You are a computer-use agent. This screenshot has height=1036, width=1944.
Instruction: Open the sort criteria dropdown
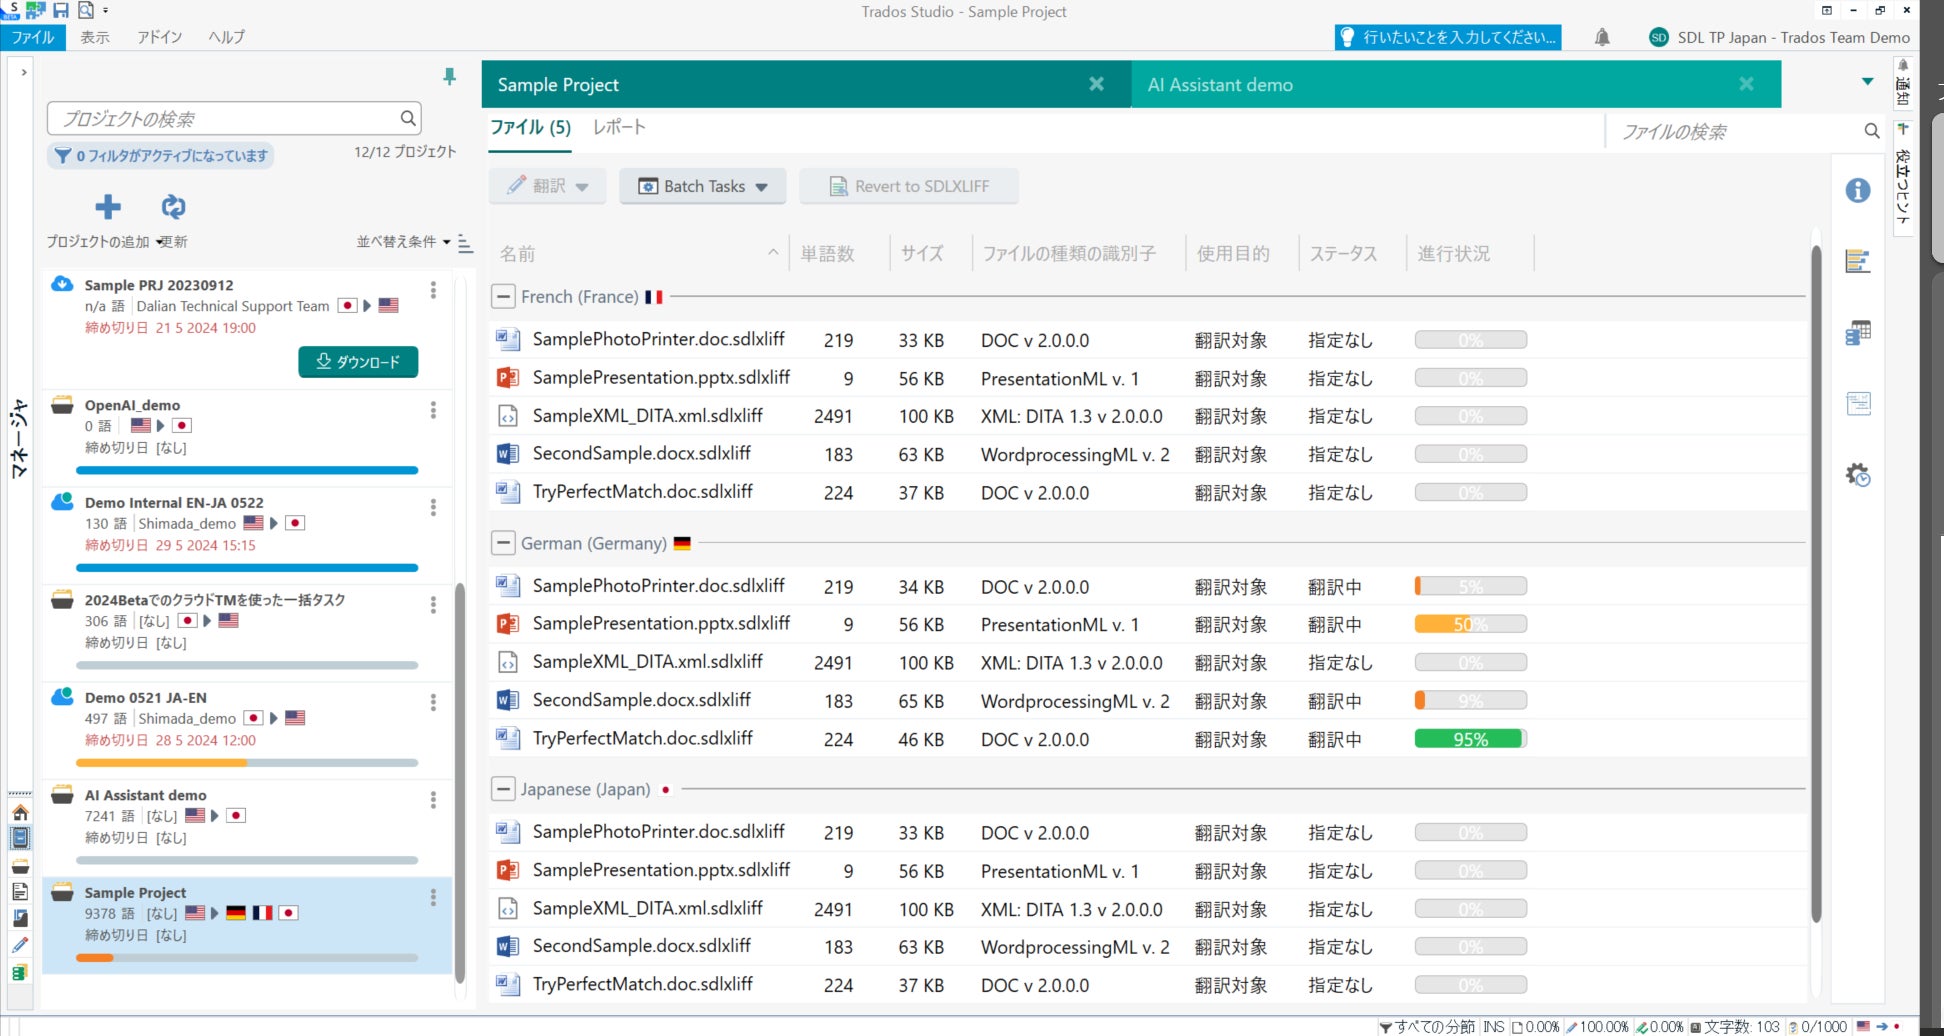click(x=403, y=242)
